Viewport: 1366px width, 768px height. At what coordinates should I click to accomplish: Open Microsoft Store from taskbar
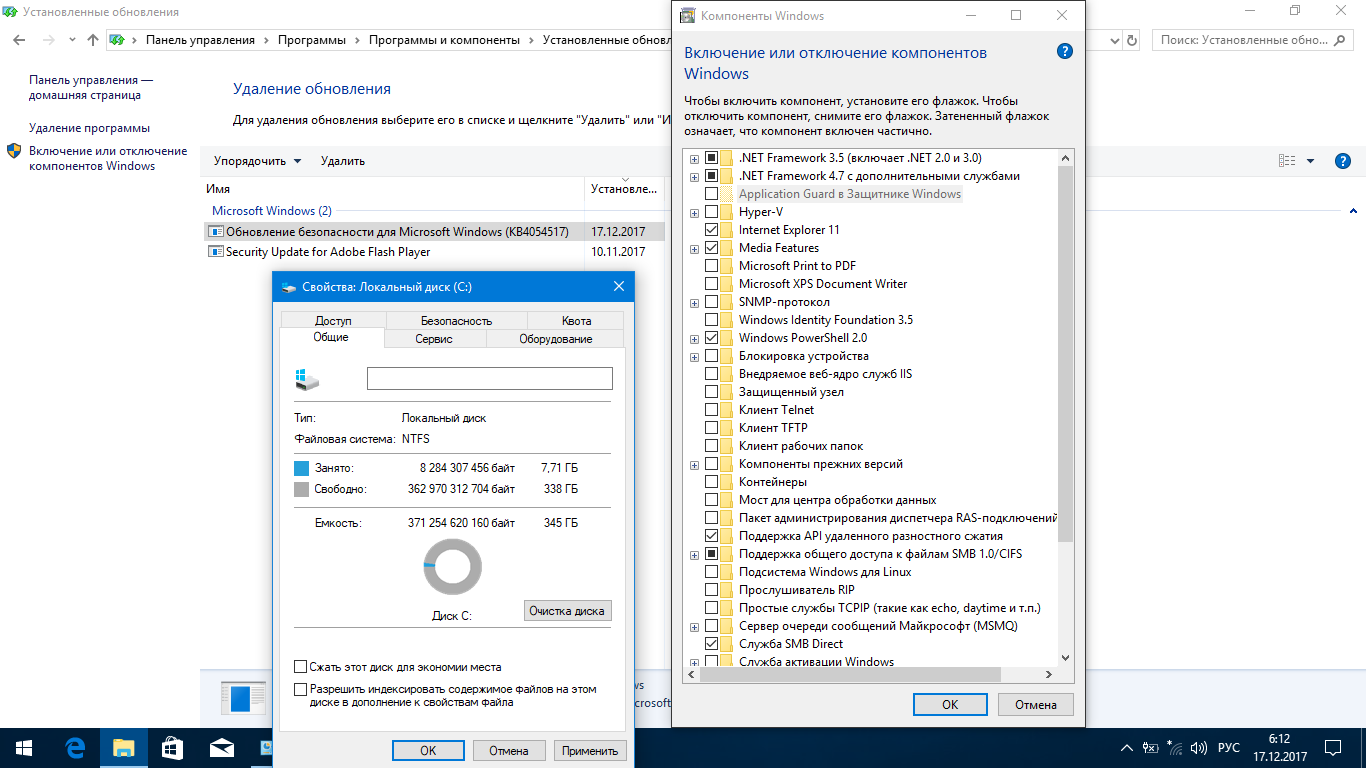[172, 748]
